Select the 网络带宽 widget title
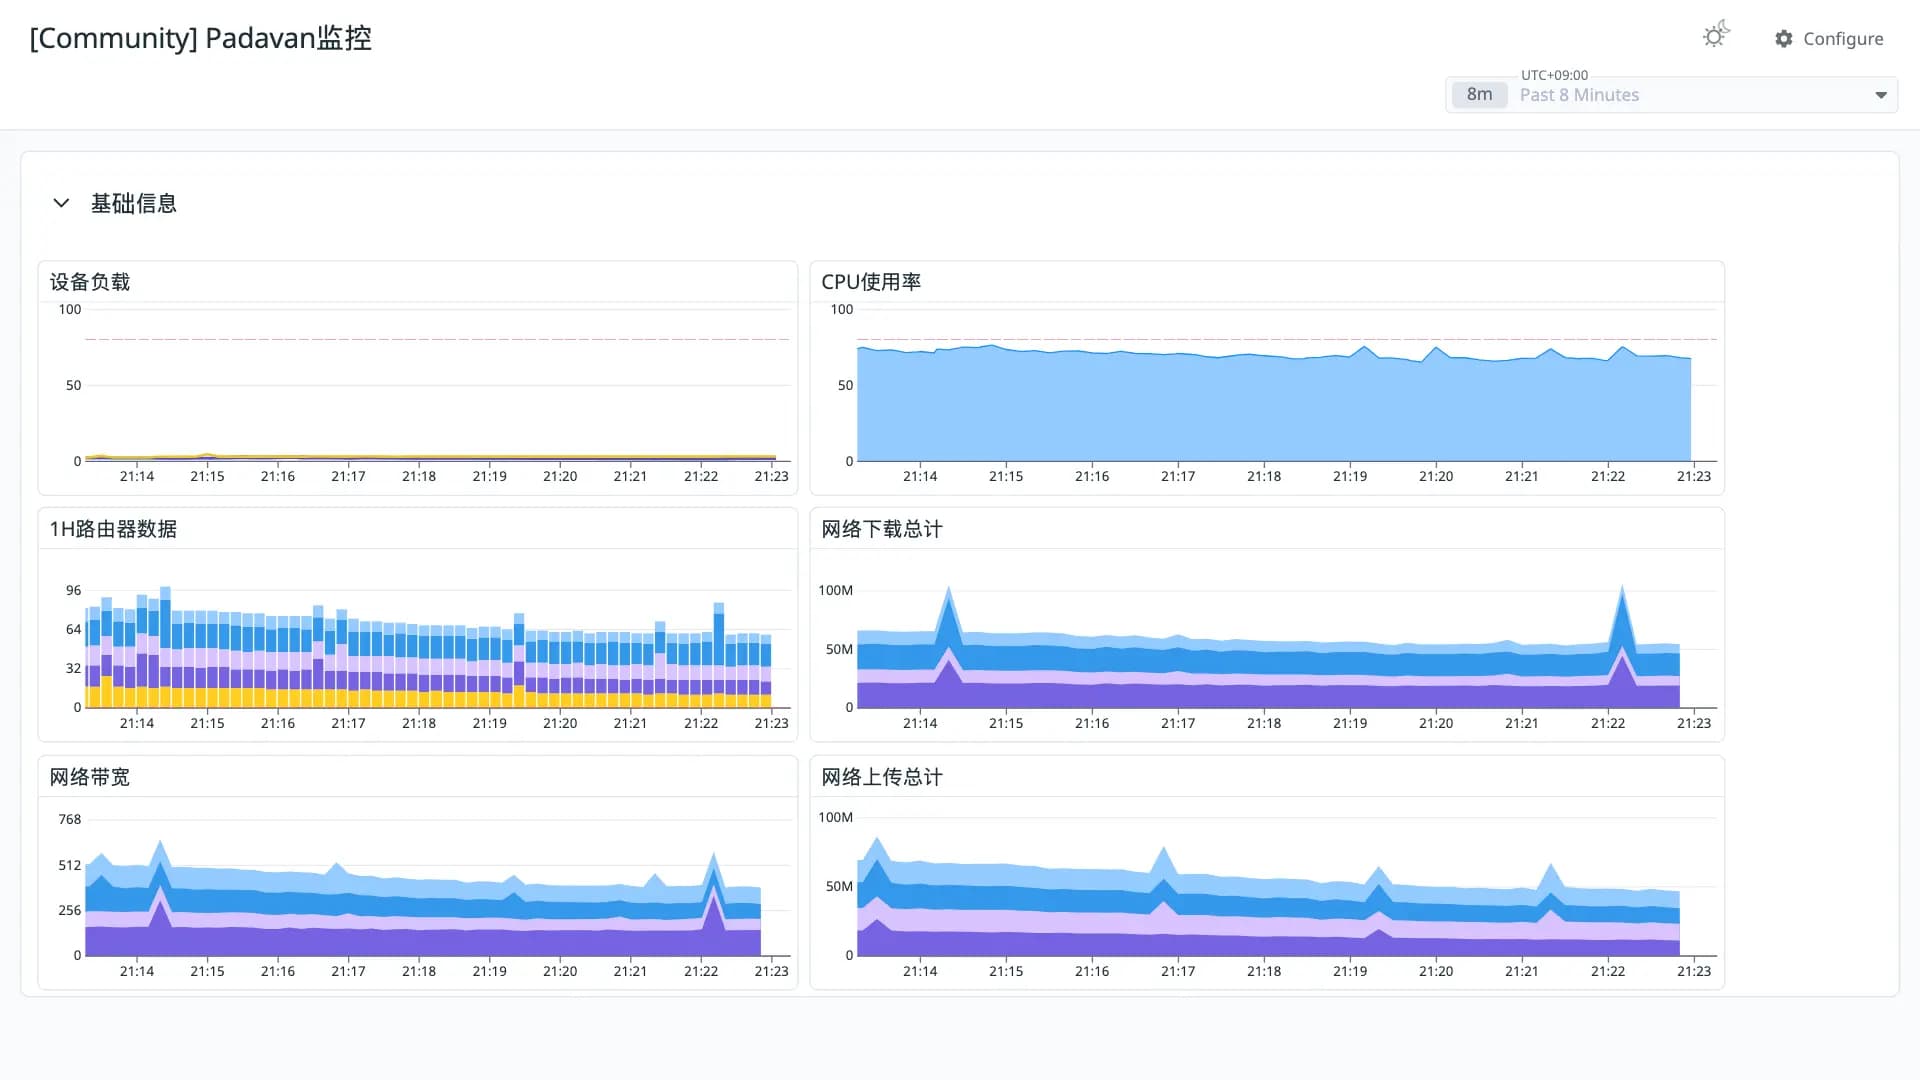This screenshot has width=1920, height=1080. pos(90,777)
